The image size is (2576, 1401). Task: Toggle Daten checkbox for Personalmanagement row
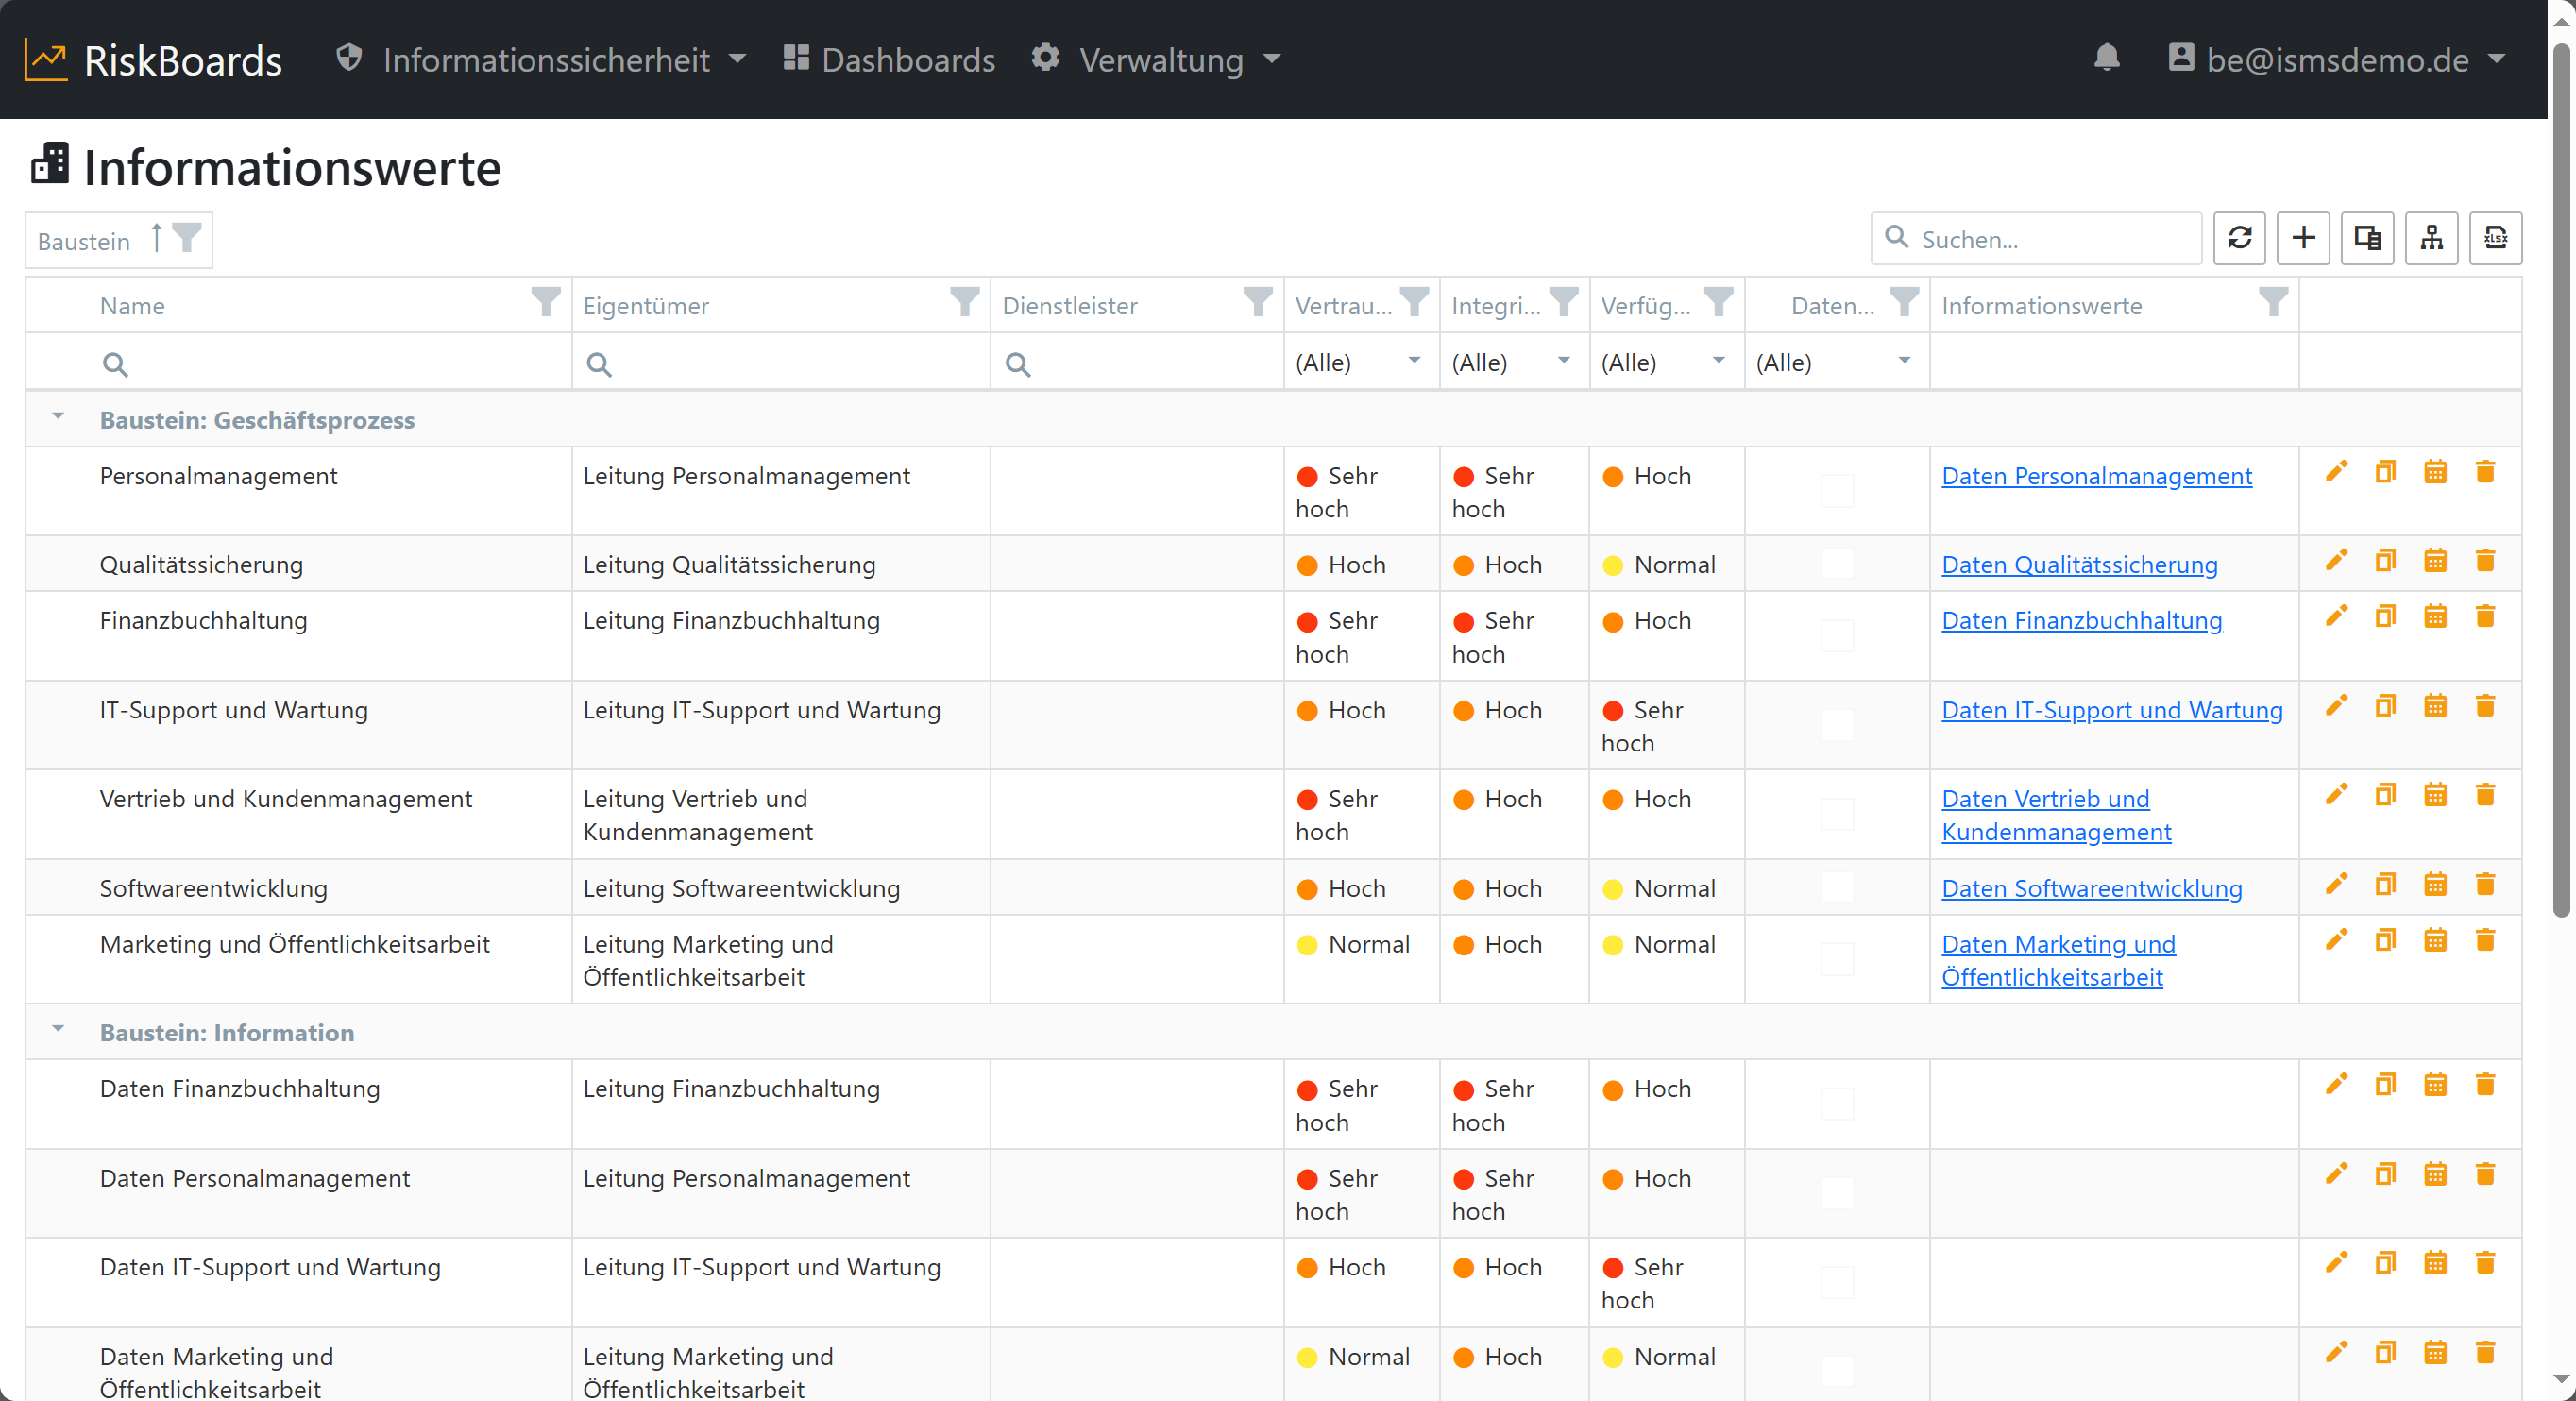1837,491
